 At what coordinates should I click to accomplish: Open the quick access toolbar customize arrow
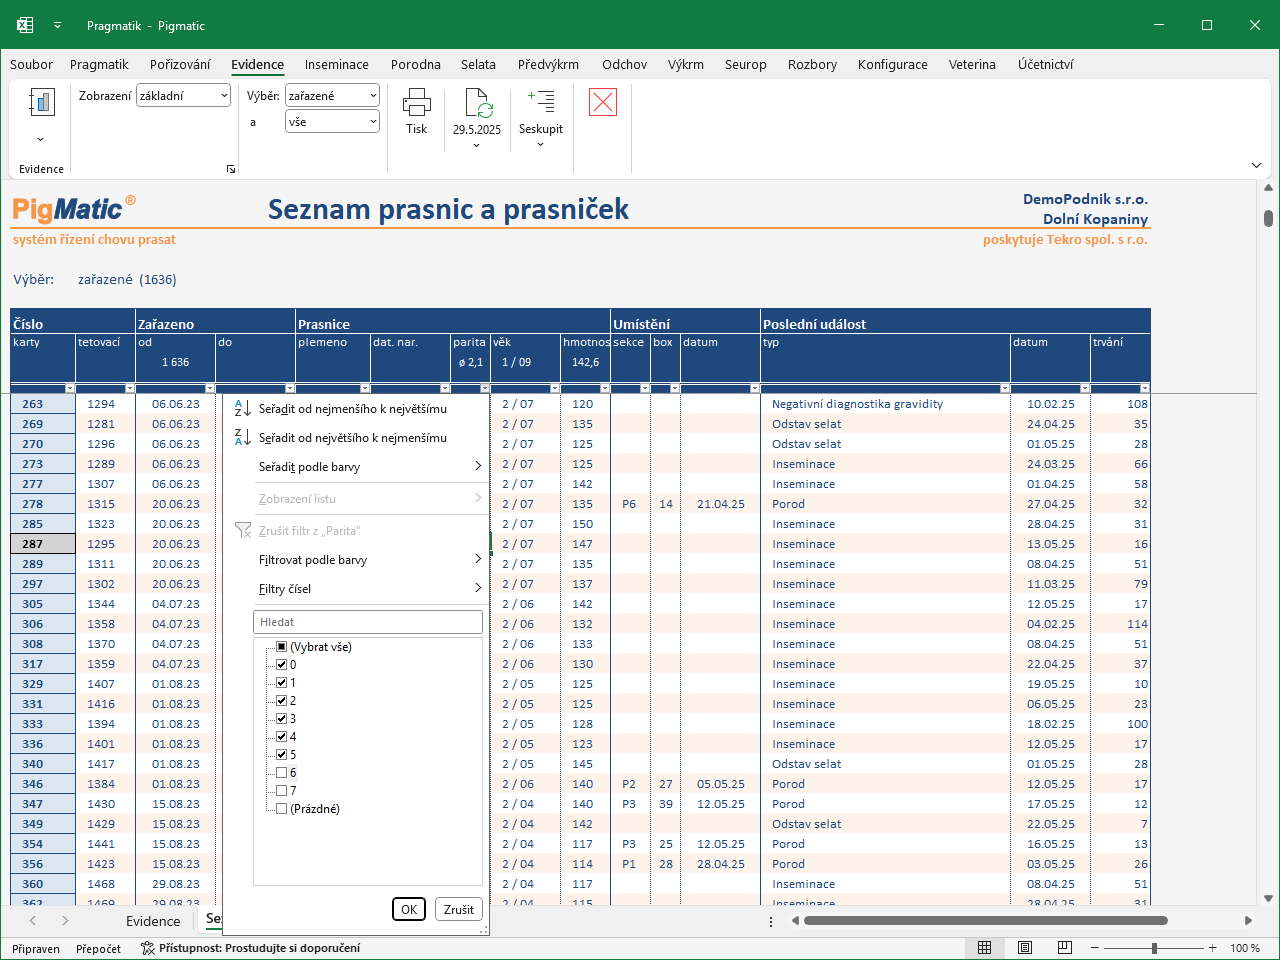(x=58, y=25)
